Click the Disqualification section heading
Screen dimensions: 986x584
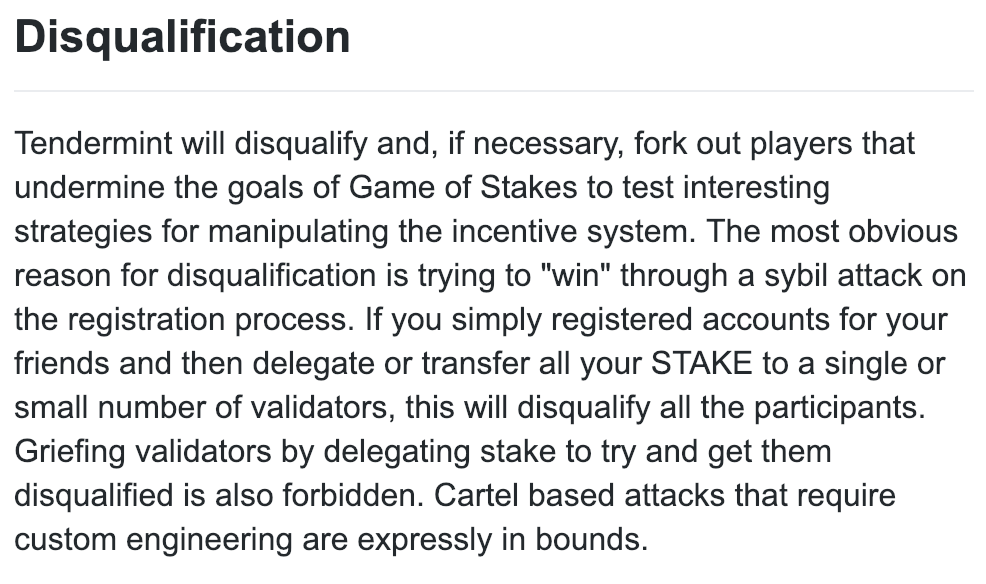click(182, 37)
